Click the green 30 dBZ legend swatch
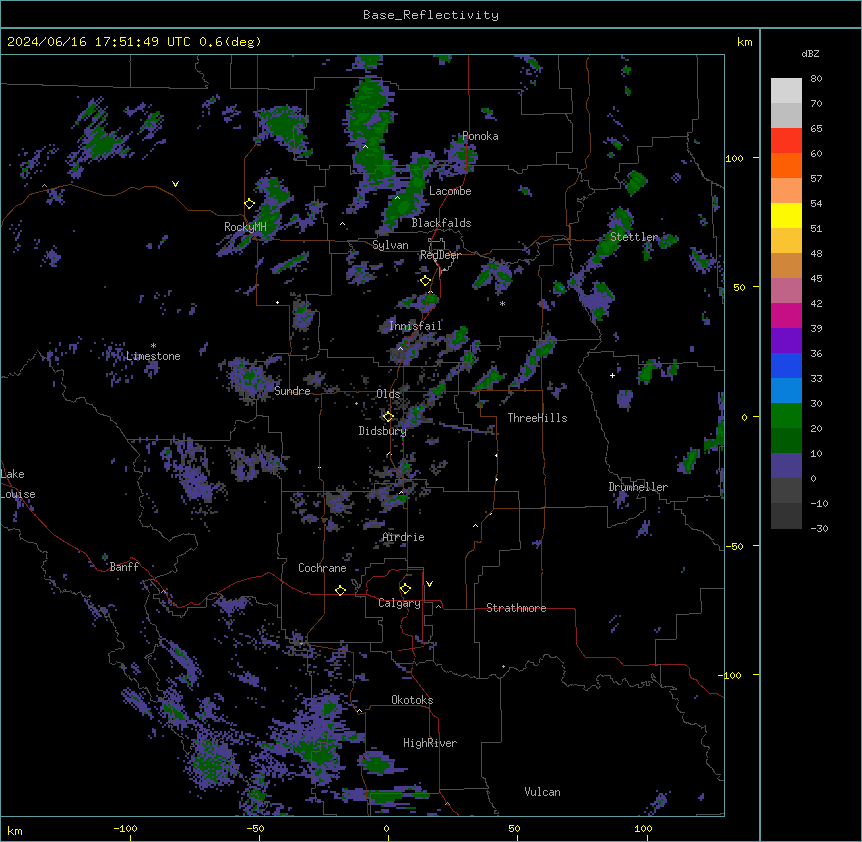This screenshot has width=862, height=842. point(786,416)
